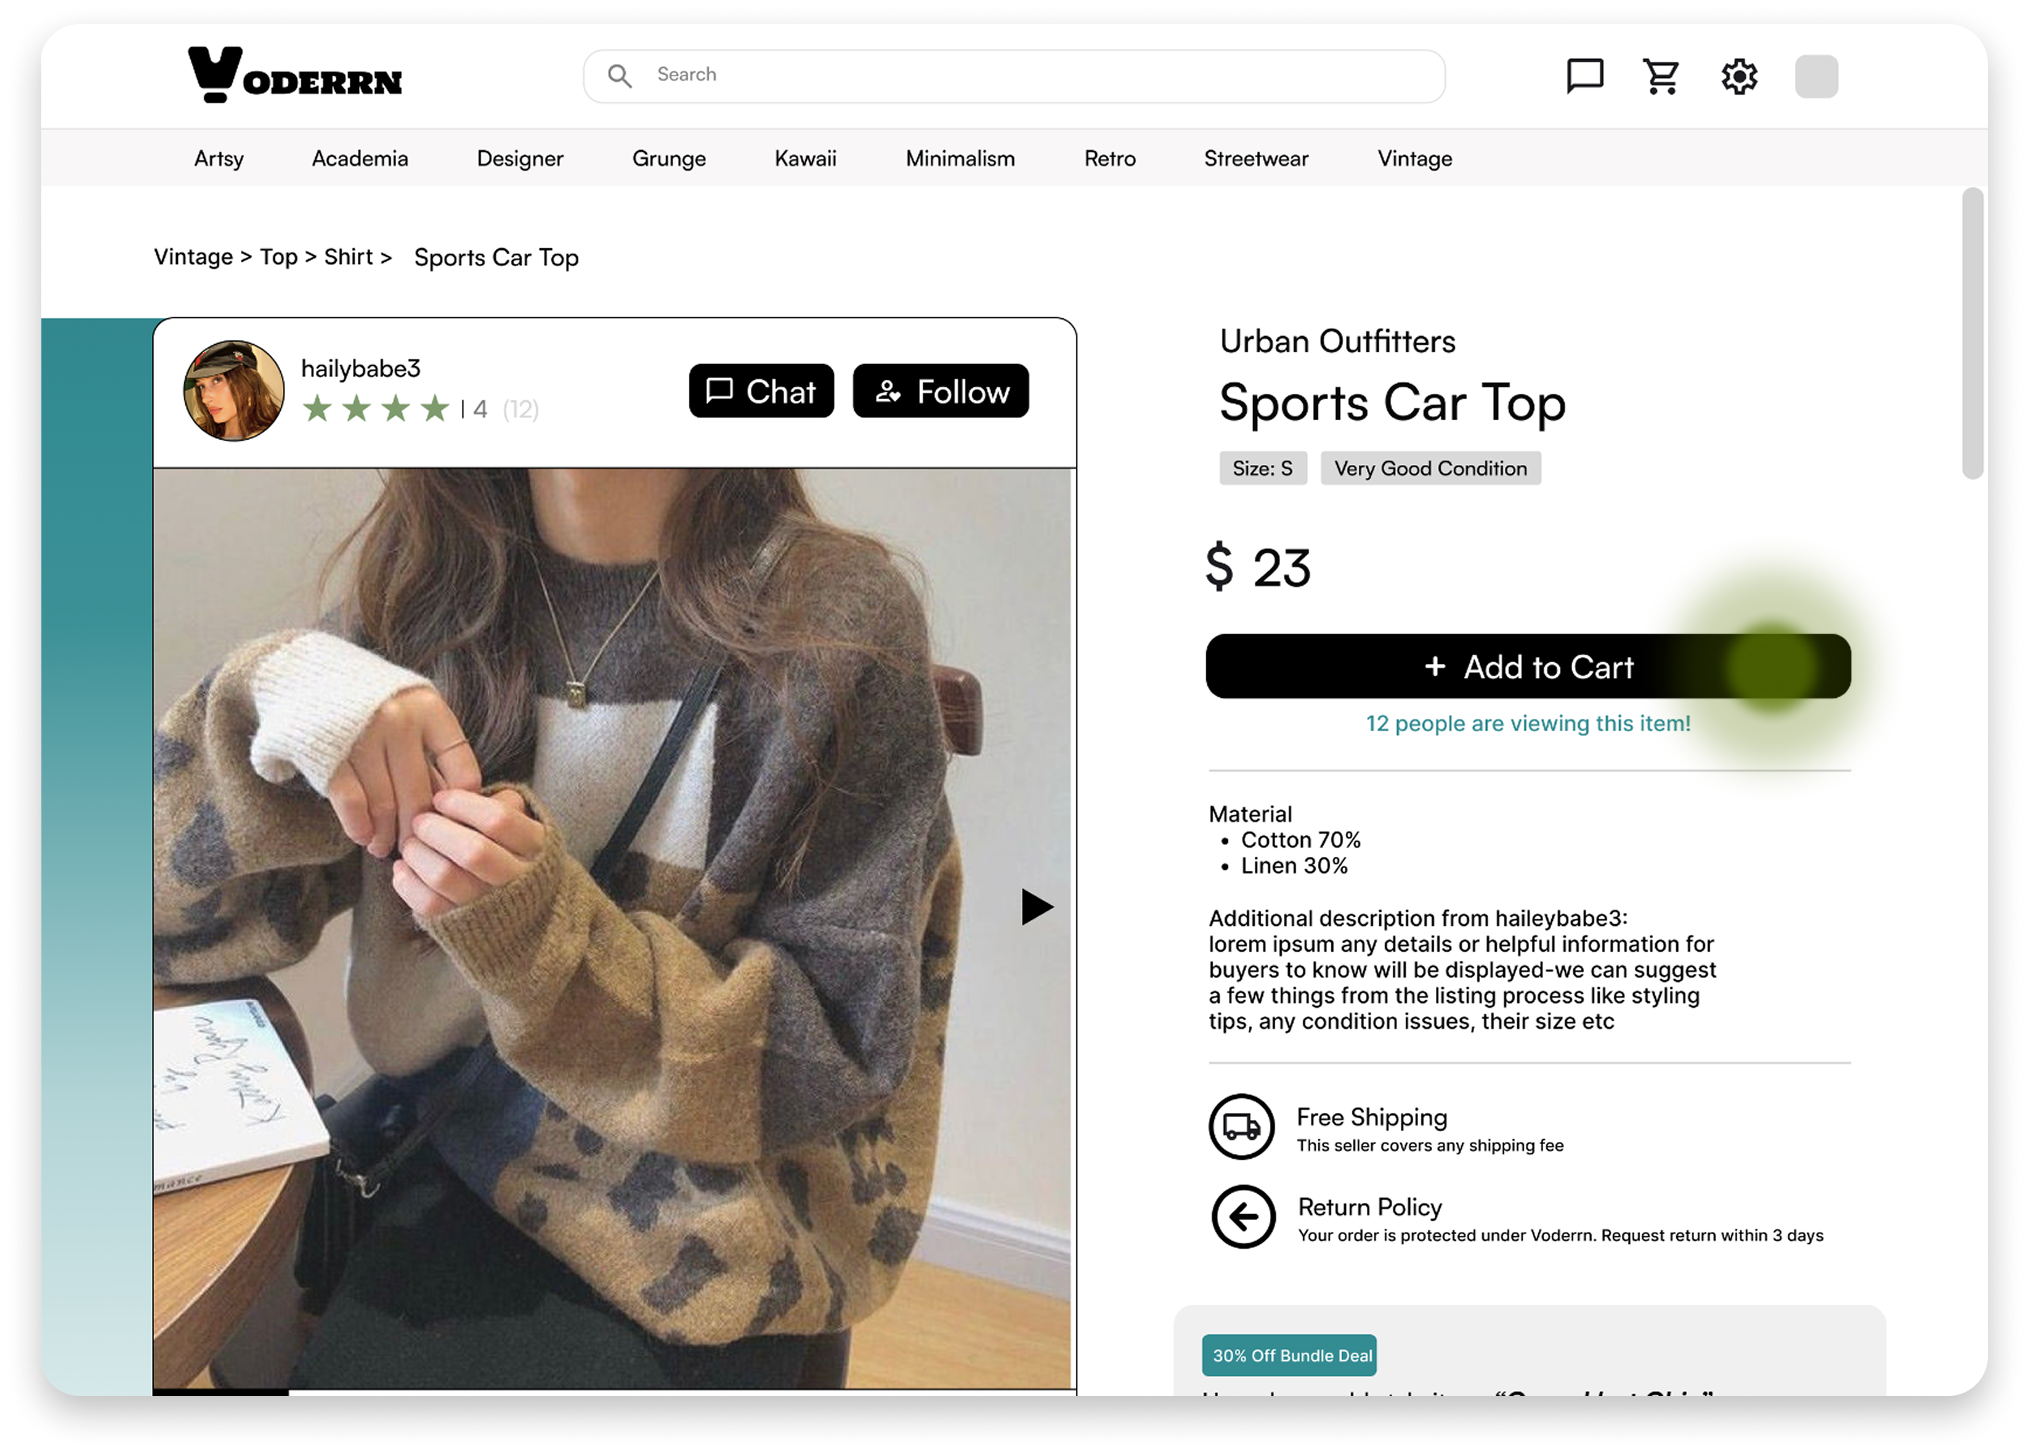Image resolution: width=2028 pixels, height=1452 pixels.
Task: Open settings gear icon
Action: point(1739,76)
